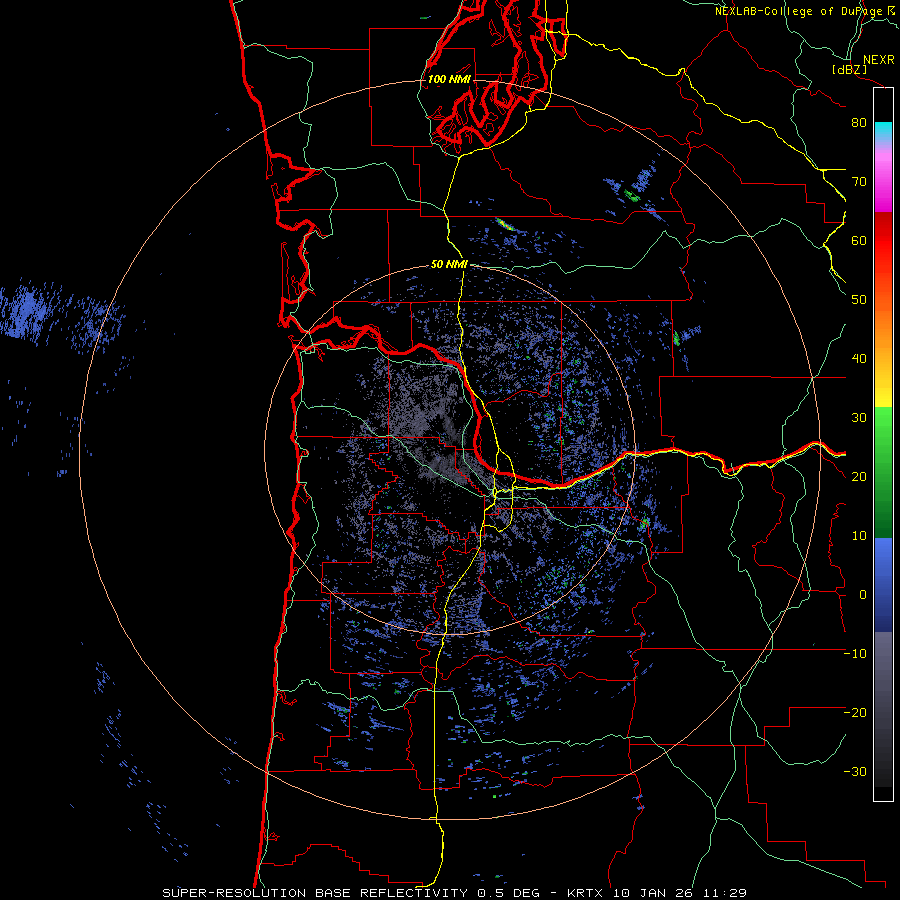The image size is (900, 900).
Task: Click the -20 value on the dBZ scale
Action: click(855, 713)
